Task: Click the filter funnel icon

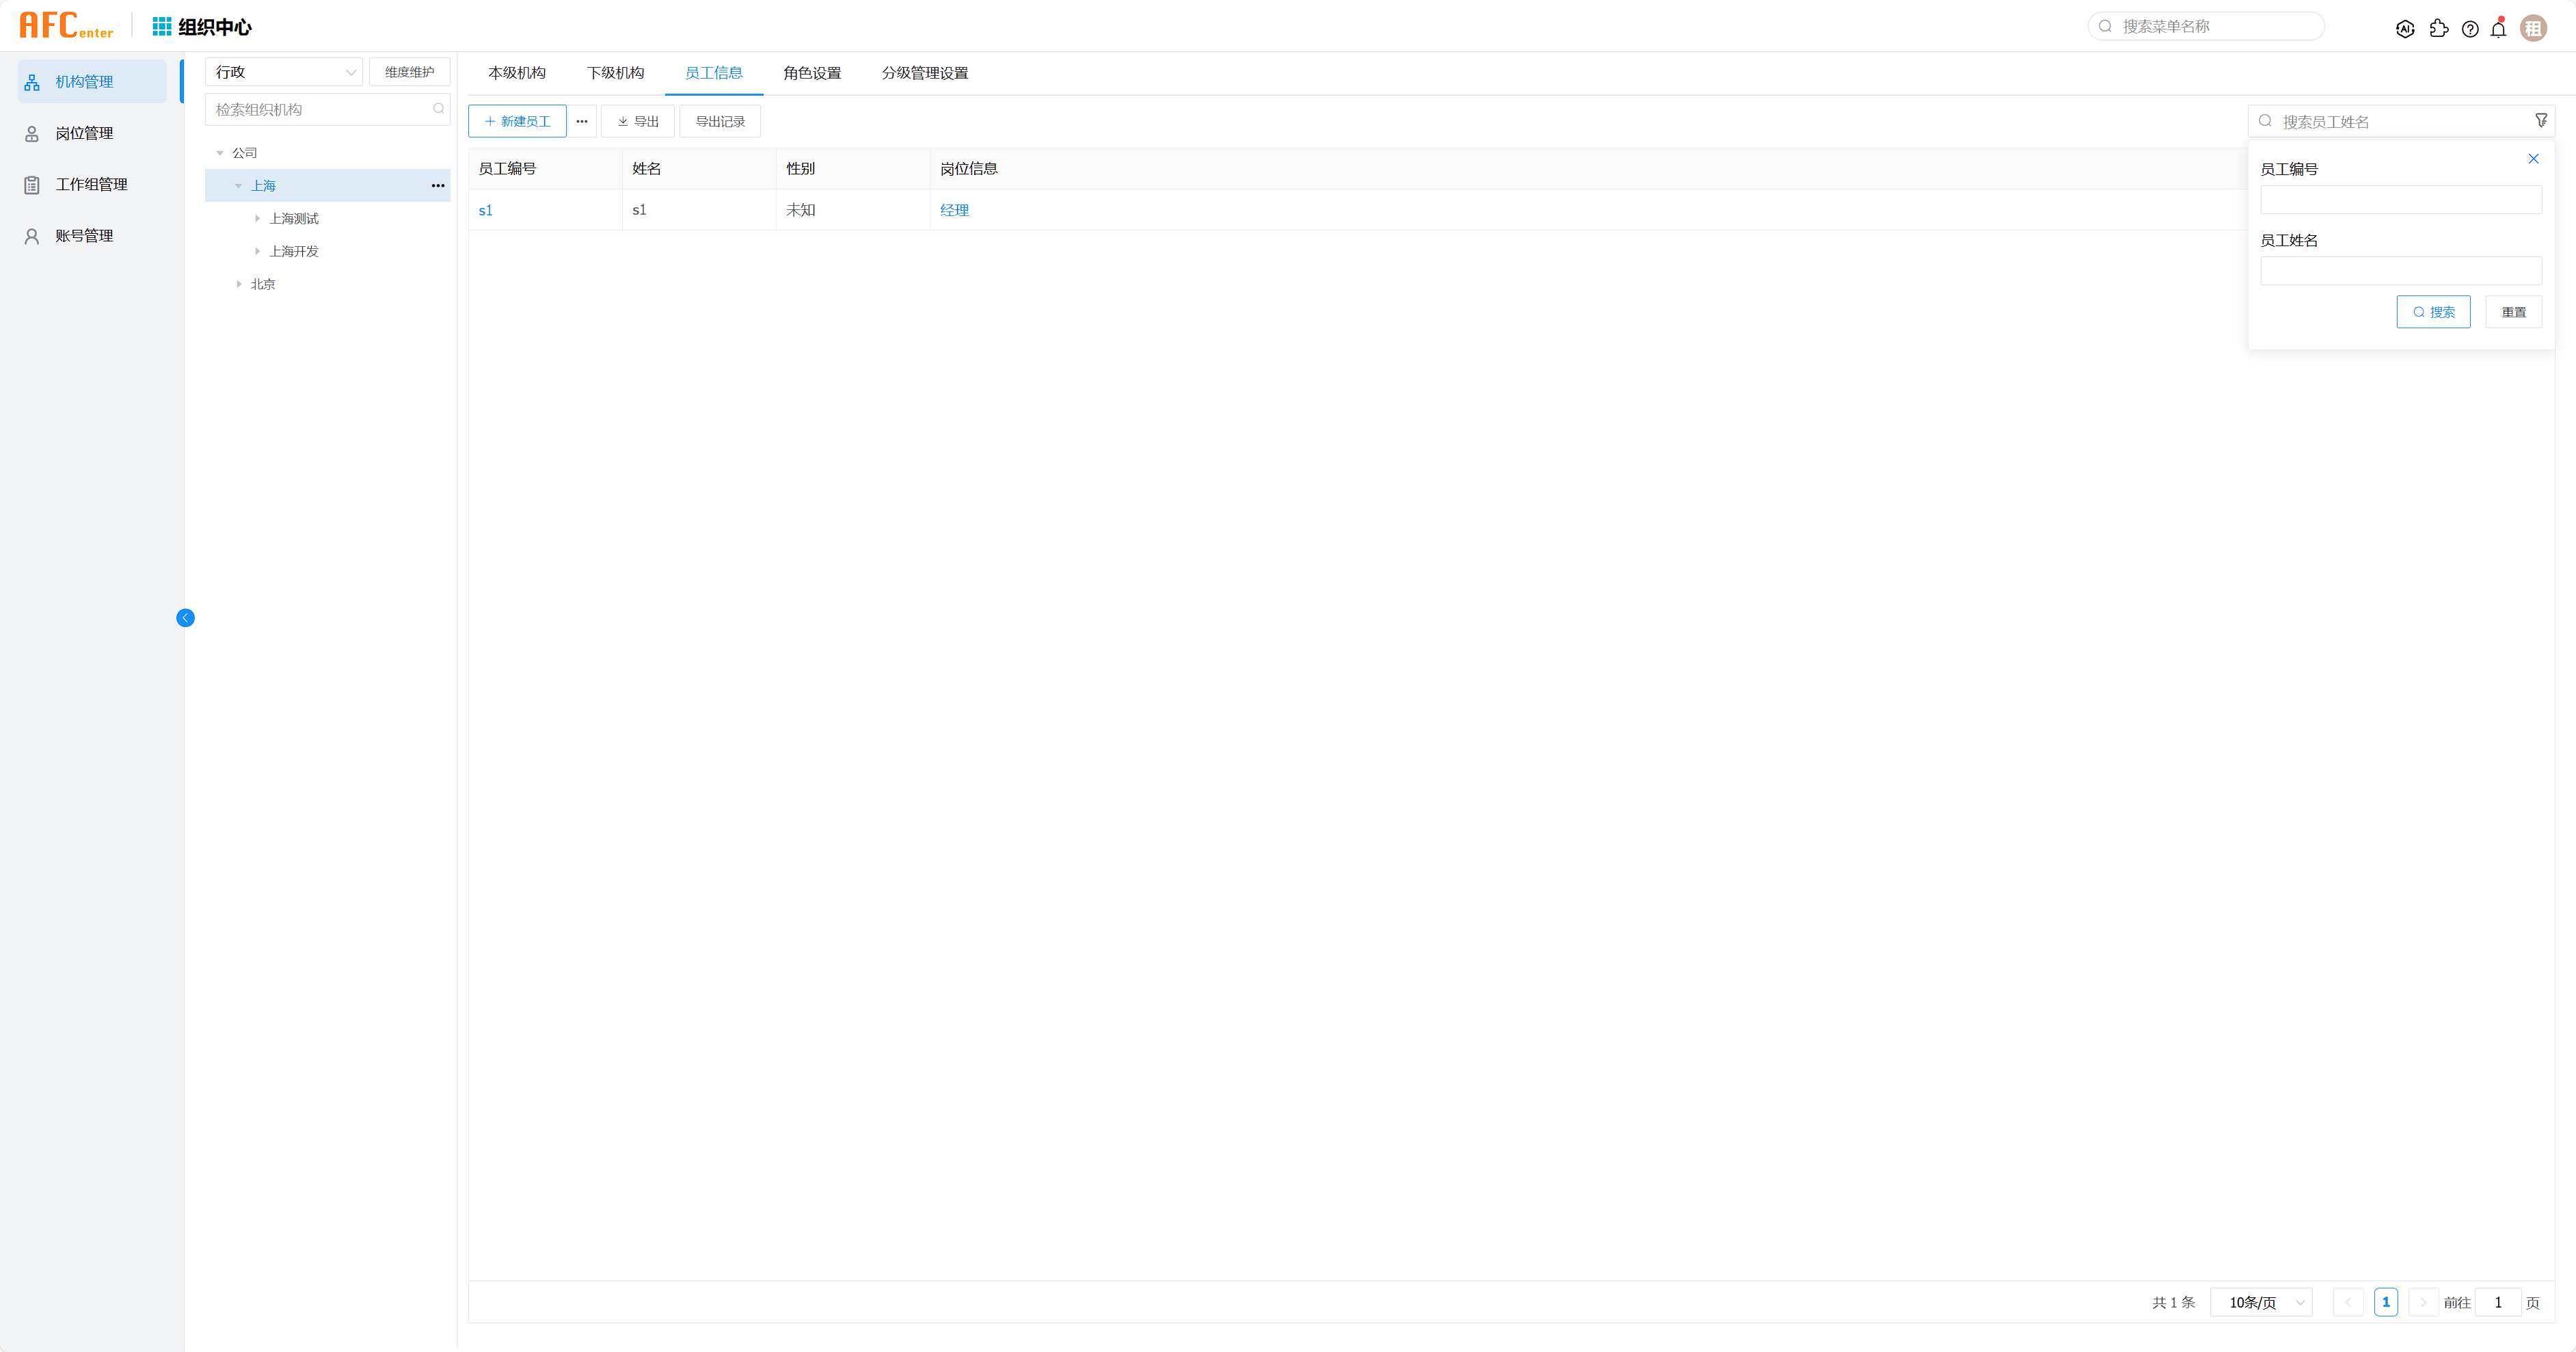Action: pos(2540,121)
